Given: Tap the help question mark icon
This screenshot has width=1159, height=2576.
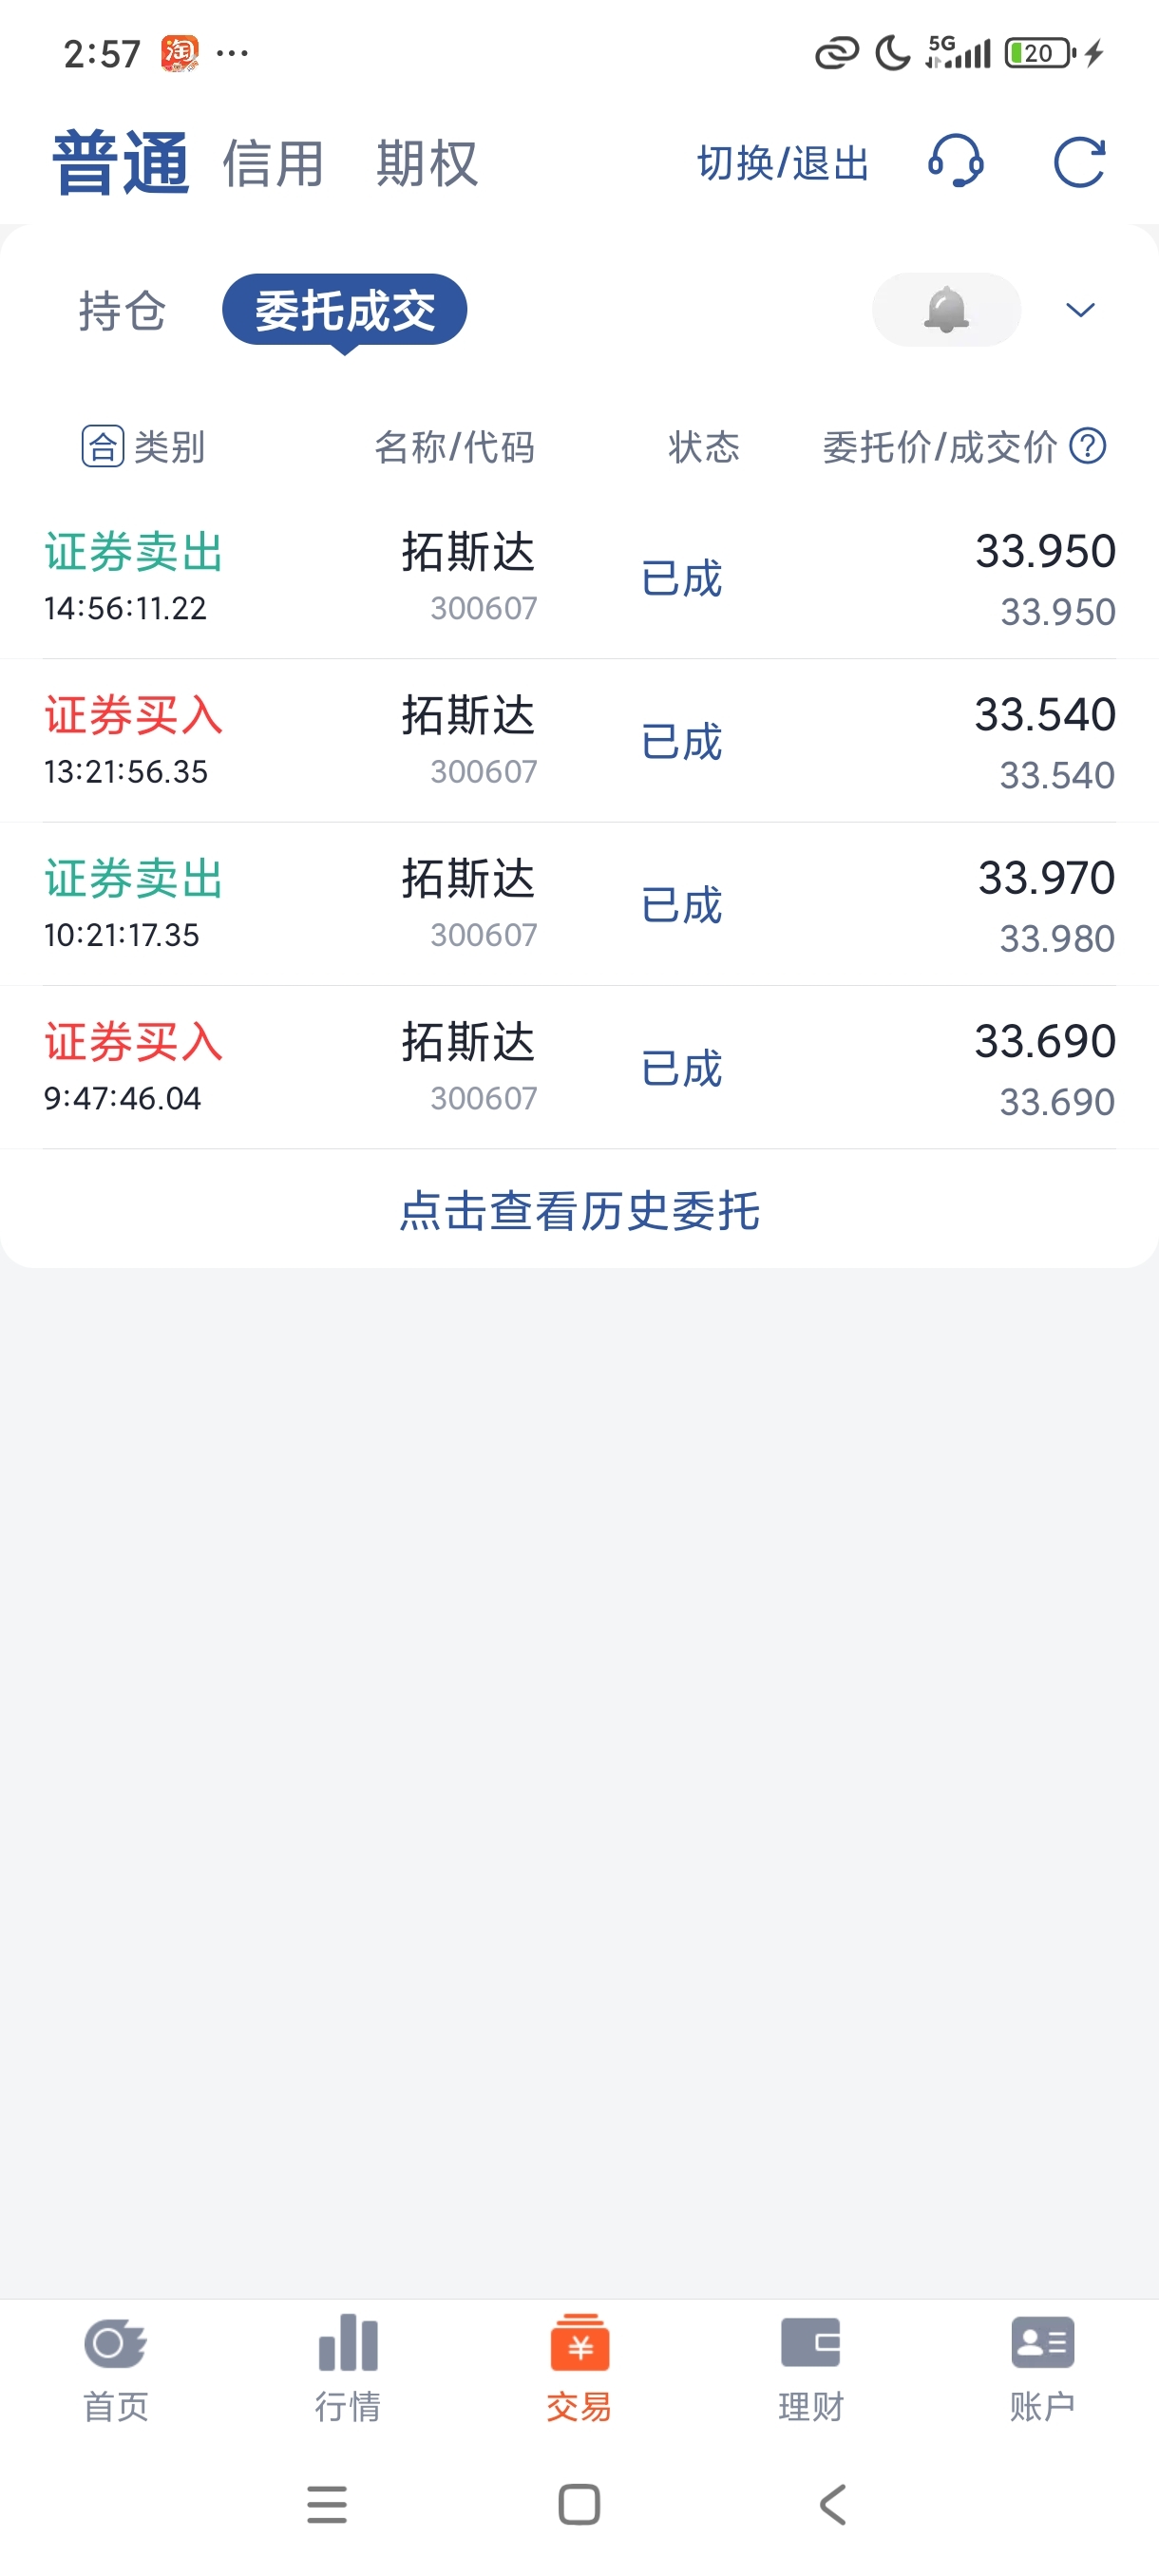Looking at the screenshot, I should tap(1088, 446).
